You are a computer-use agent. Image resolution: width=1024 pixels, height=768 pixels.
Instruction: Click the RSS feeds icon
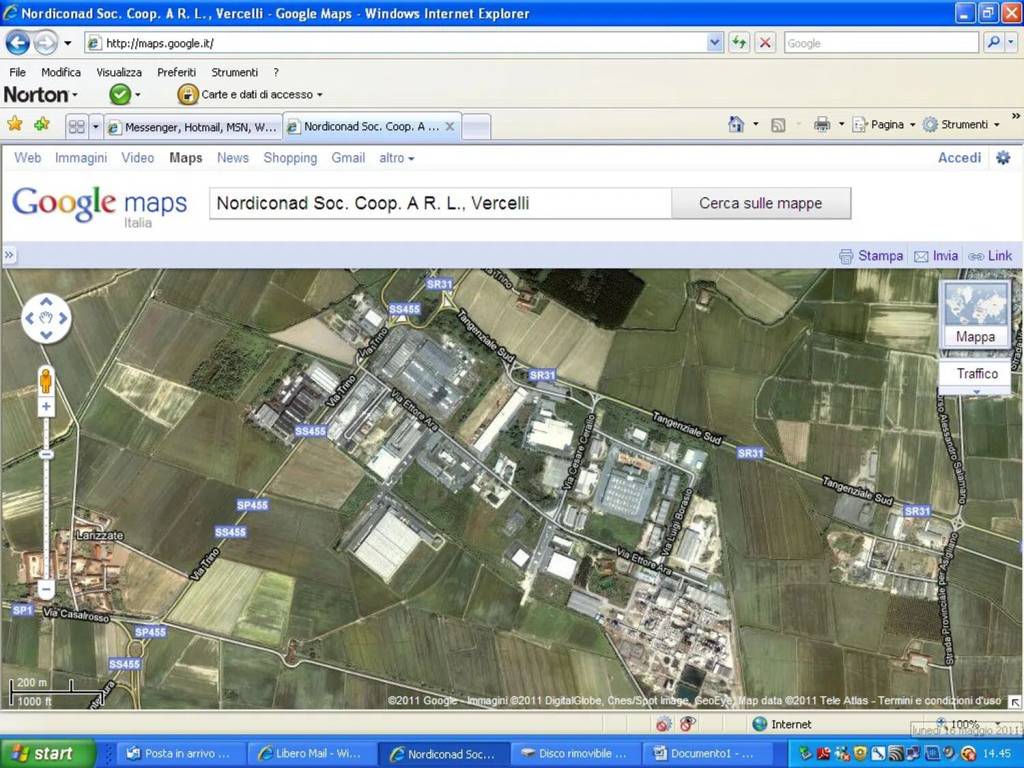tap(778, 125)
